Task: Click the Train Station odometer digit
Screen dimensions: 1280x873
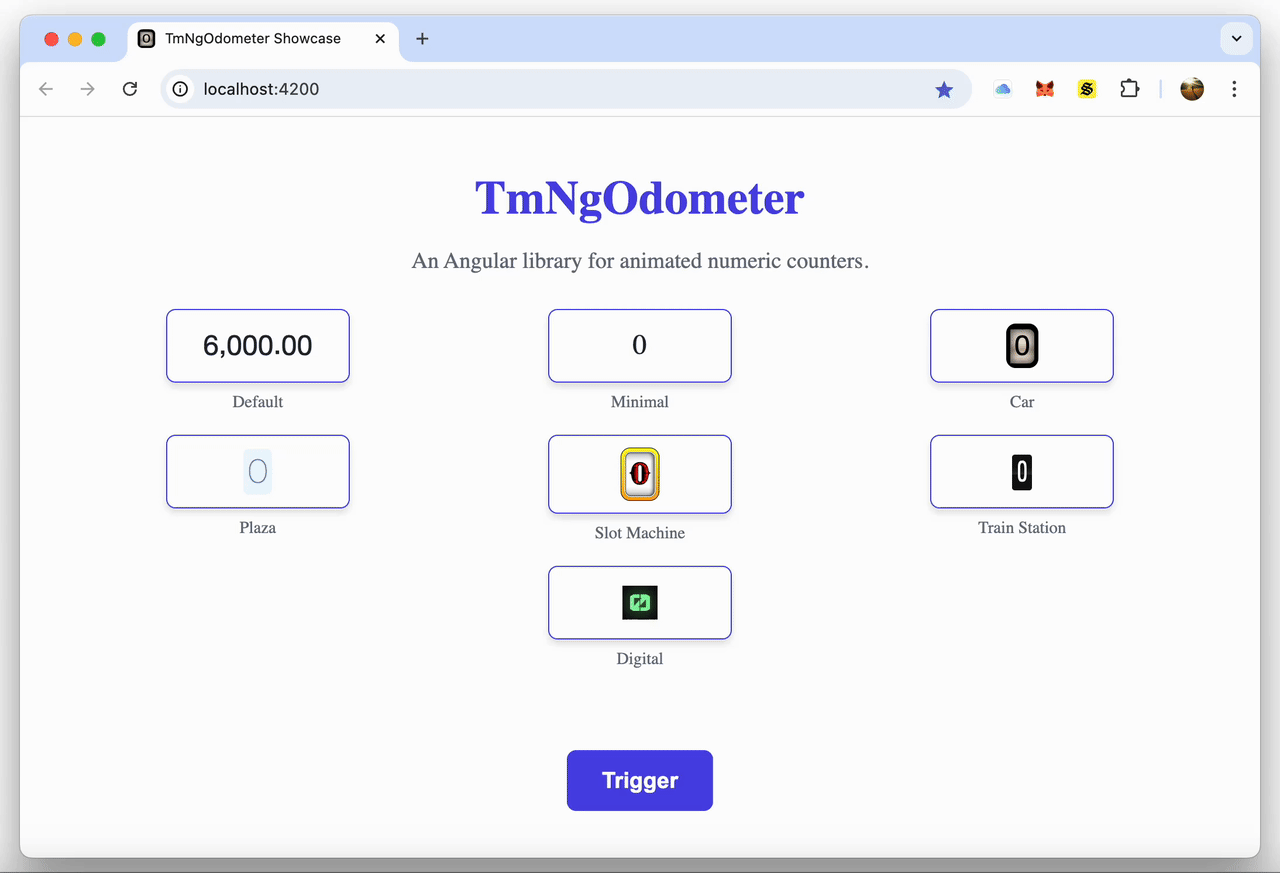Action: click(x=1022, y=471)
